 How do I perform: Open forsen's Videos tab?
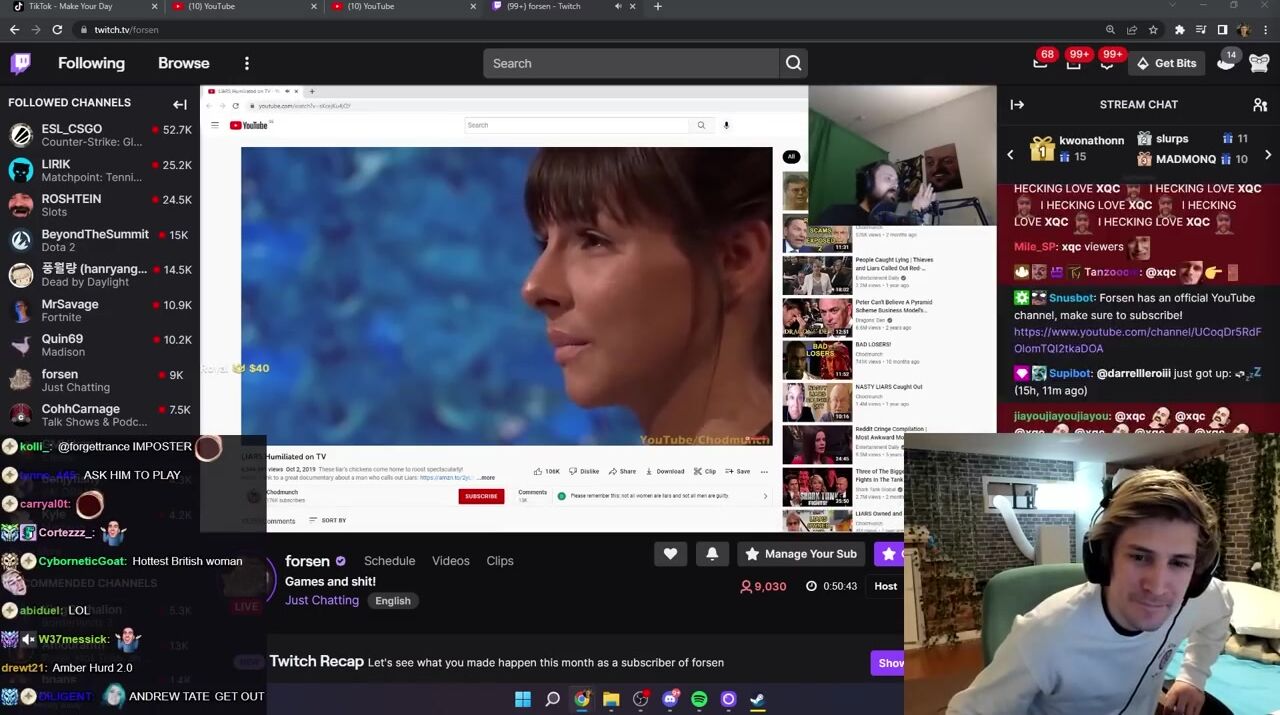(450, 561)
